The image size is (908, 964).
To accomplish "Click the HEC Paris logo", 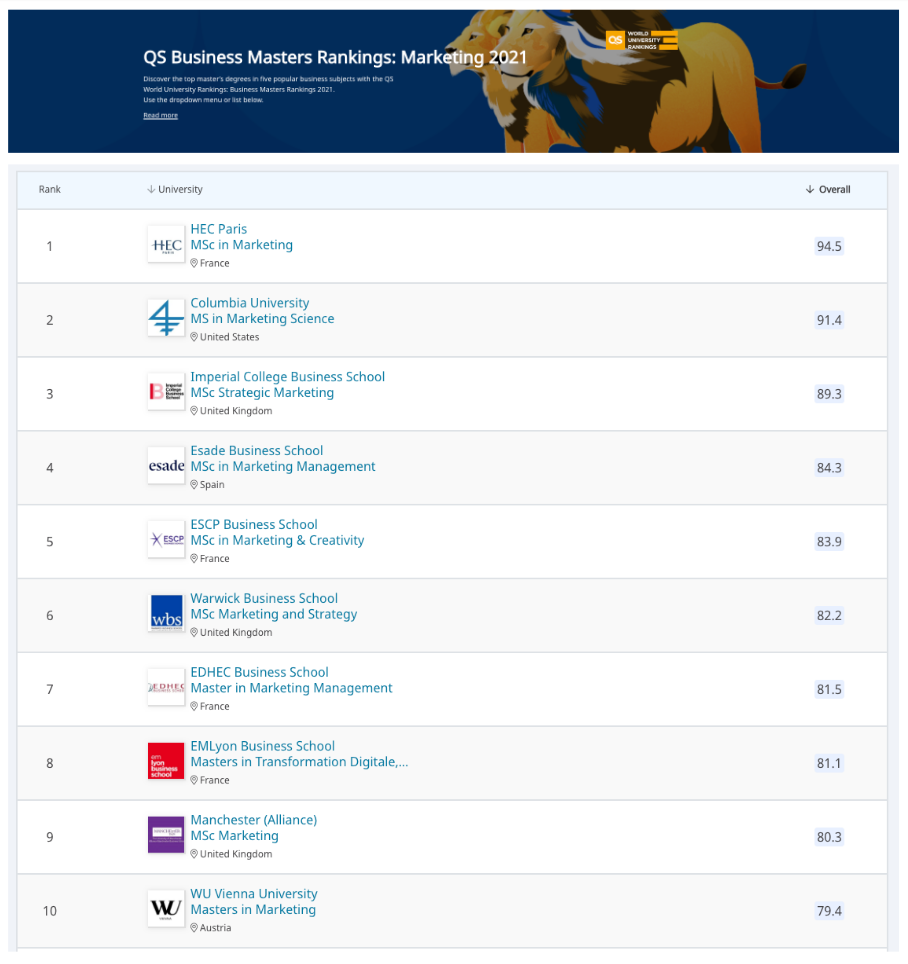I will (x=166, y=245).
